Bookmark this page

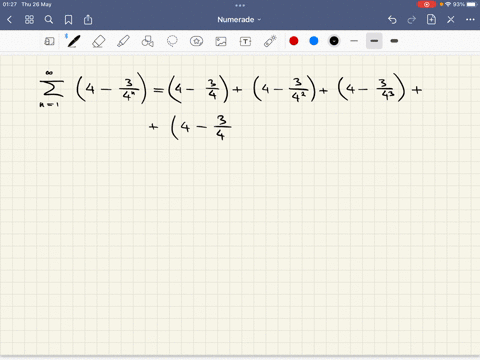click(68, 20)
